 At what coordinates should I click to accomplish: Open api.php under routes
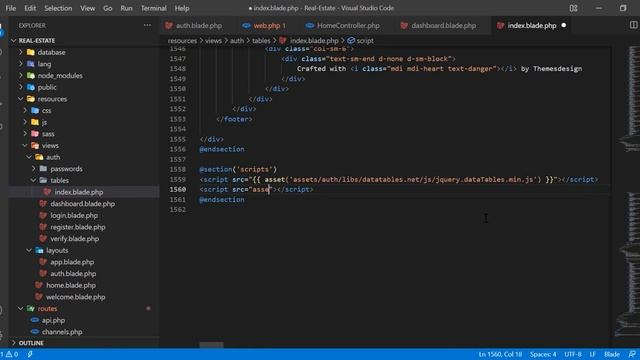(53, 320)
